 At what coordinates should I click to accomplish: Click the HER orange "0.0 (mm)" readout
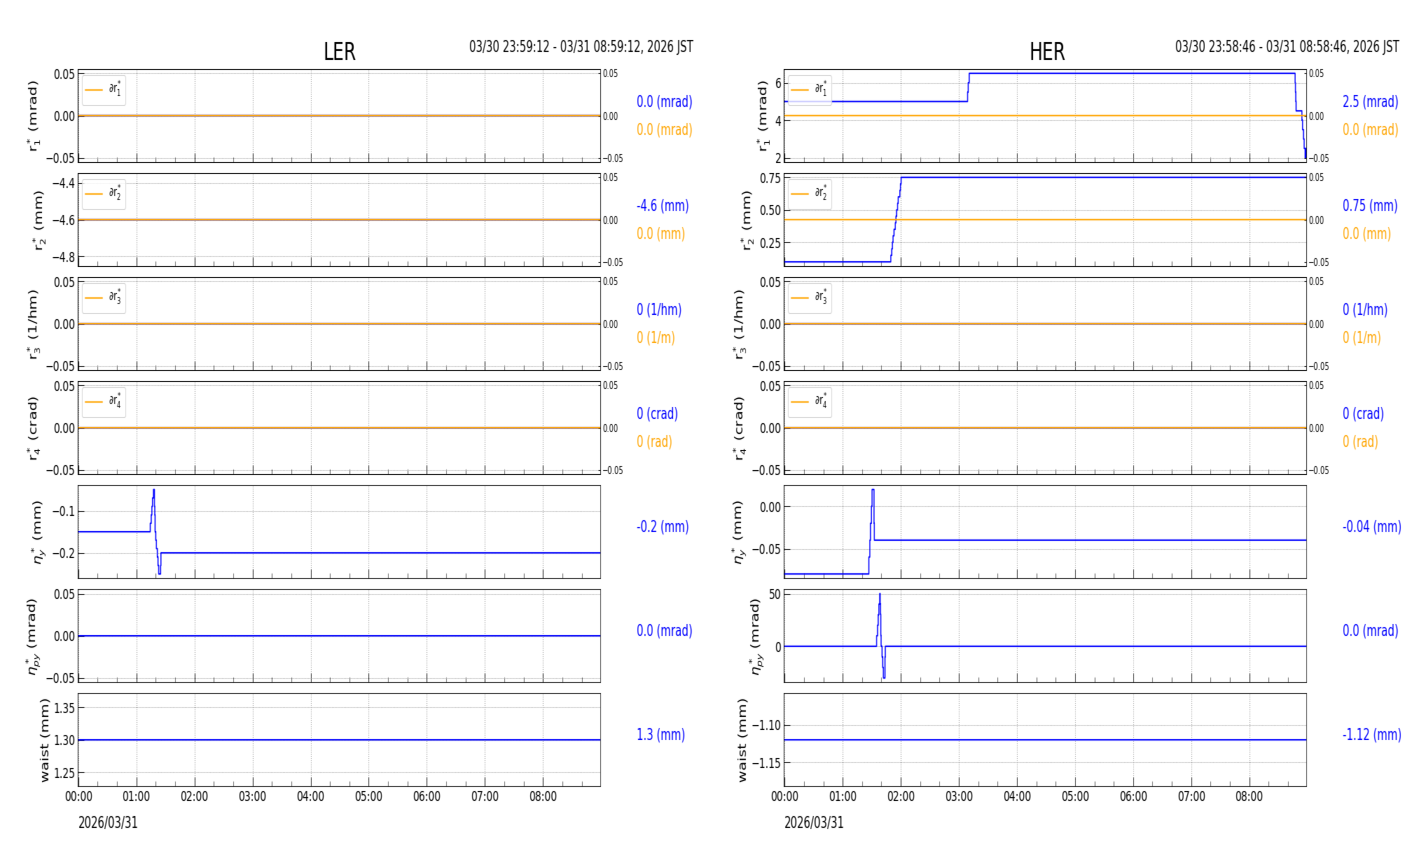point(1367,234)
